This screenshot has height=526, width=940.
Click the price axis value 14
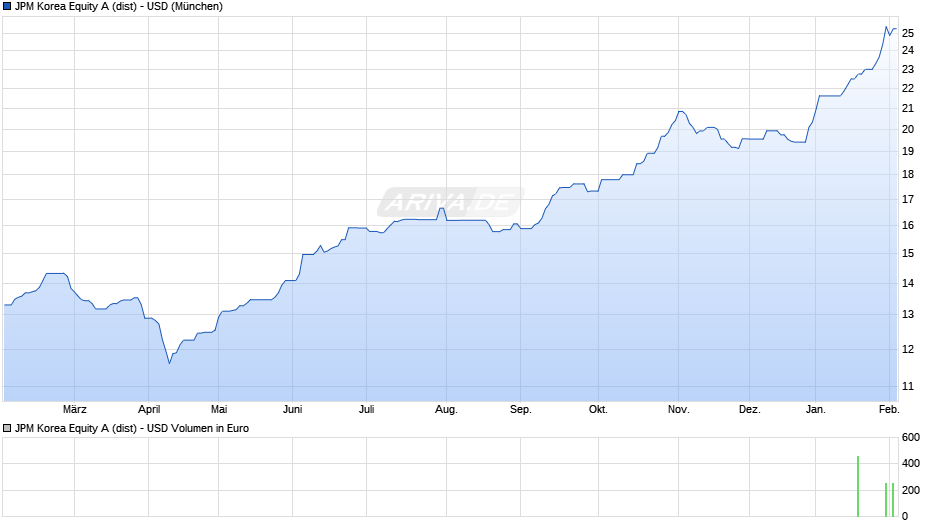point(908,284)
